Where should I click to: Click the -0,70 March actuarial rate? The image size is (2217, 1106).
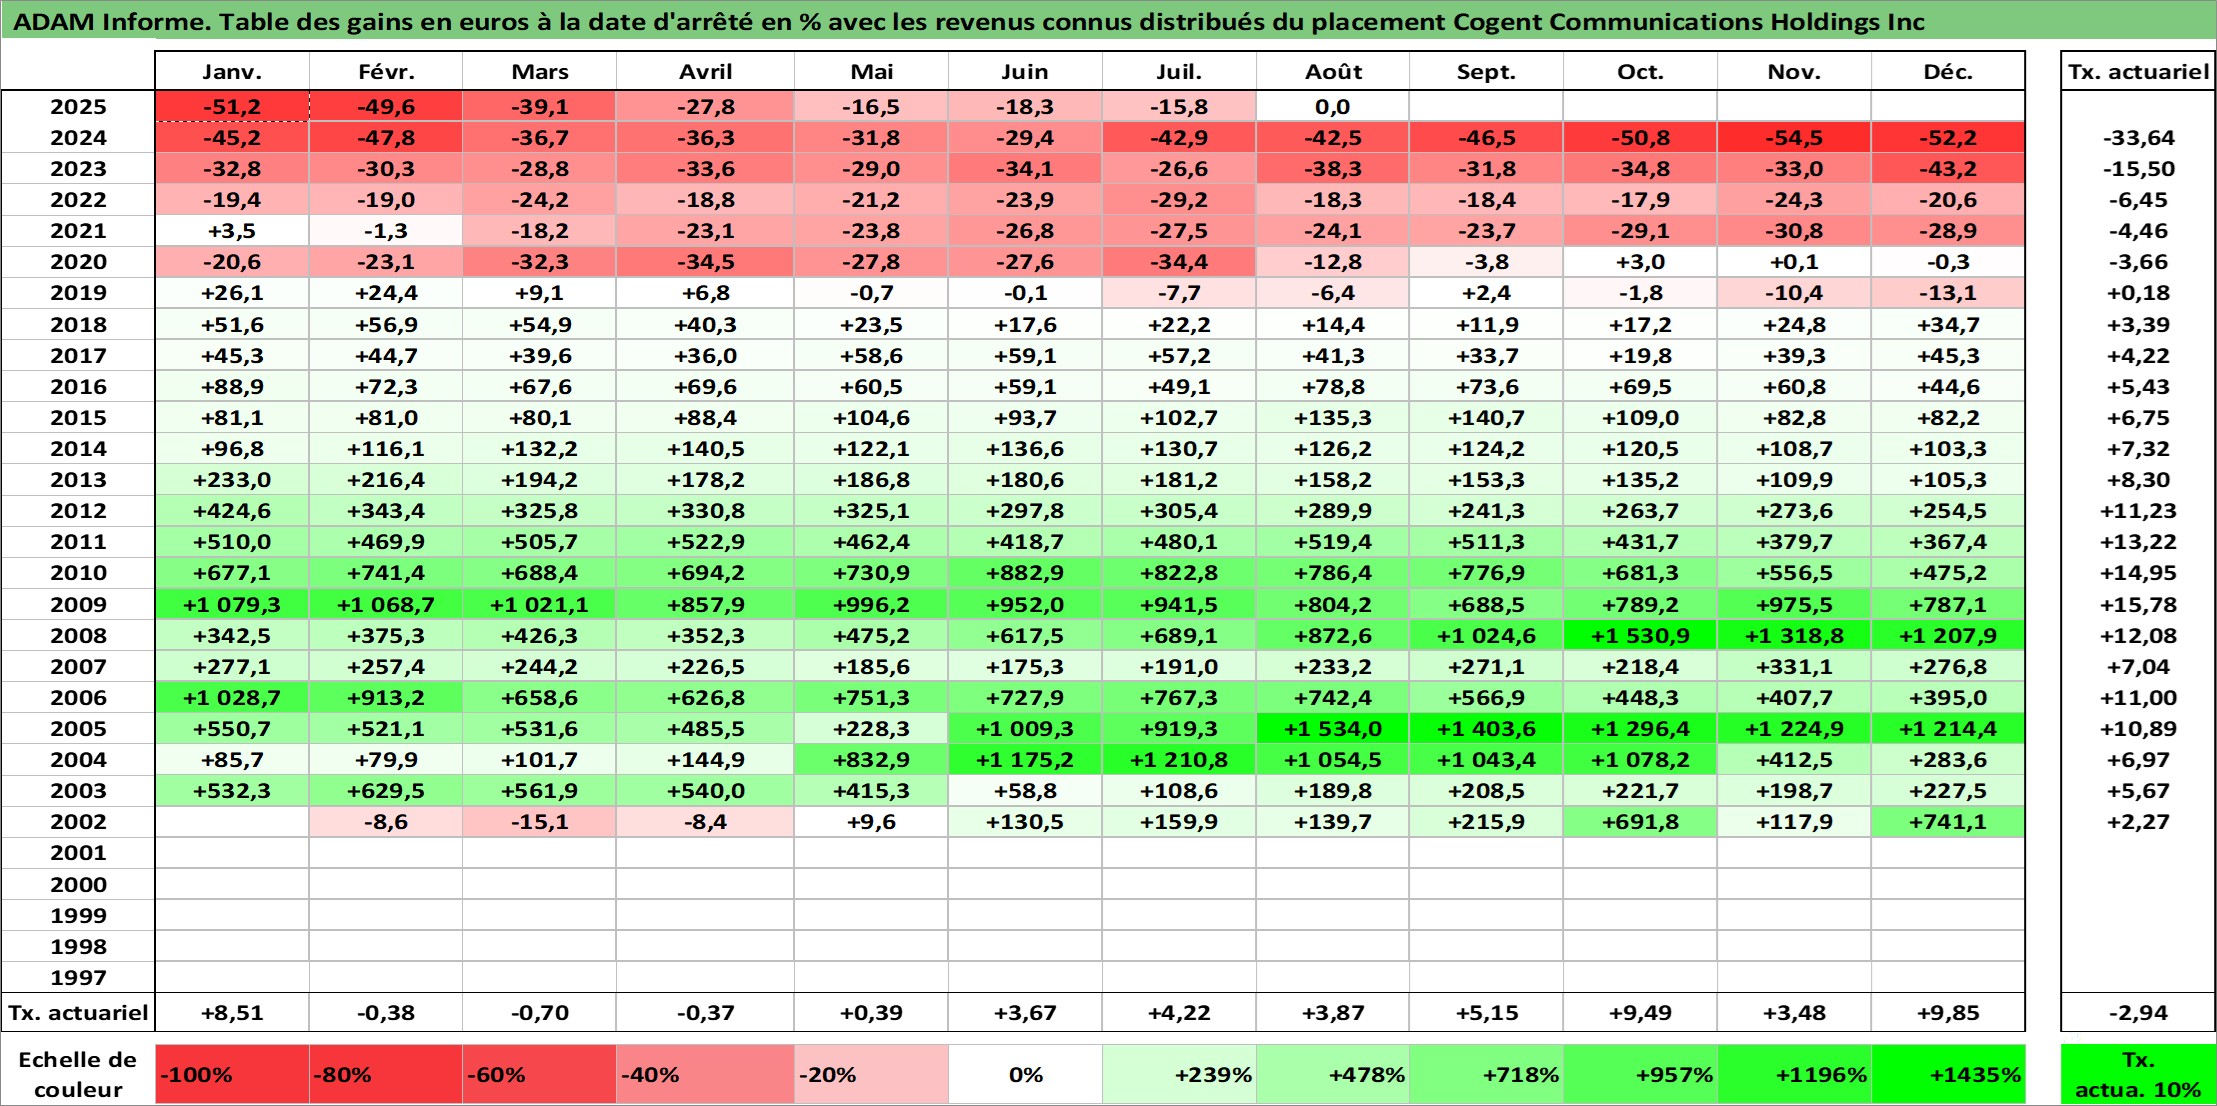pyautogui.click(x=539, y=1013)
